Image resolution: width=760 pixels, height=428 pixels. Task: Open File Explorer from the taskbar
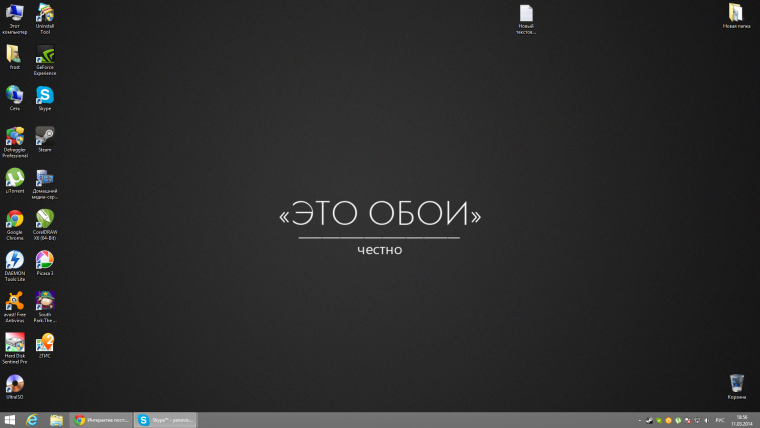click(56, 420)
